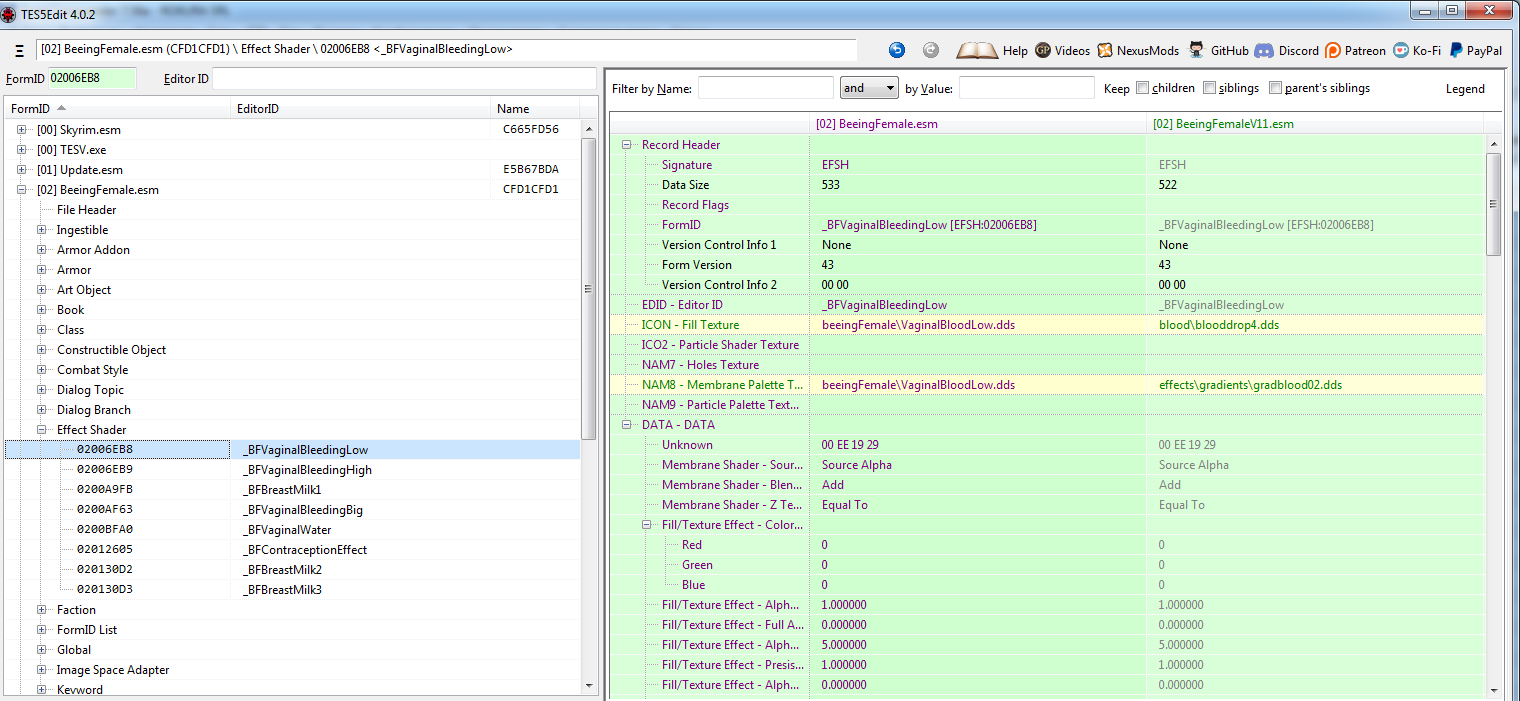Select _BFBreastMilk1 record
Screen dimensions: 1520x701
(282, 490)
